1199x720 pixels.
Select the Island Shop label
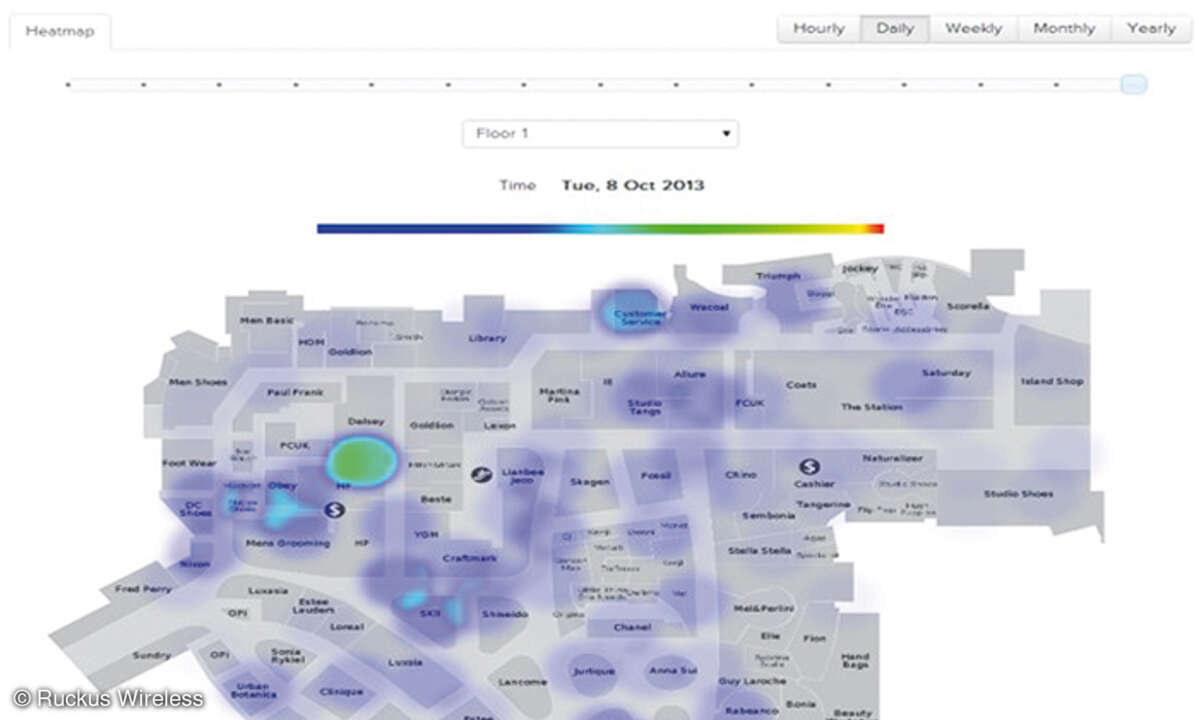1051,381
